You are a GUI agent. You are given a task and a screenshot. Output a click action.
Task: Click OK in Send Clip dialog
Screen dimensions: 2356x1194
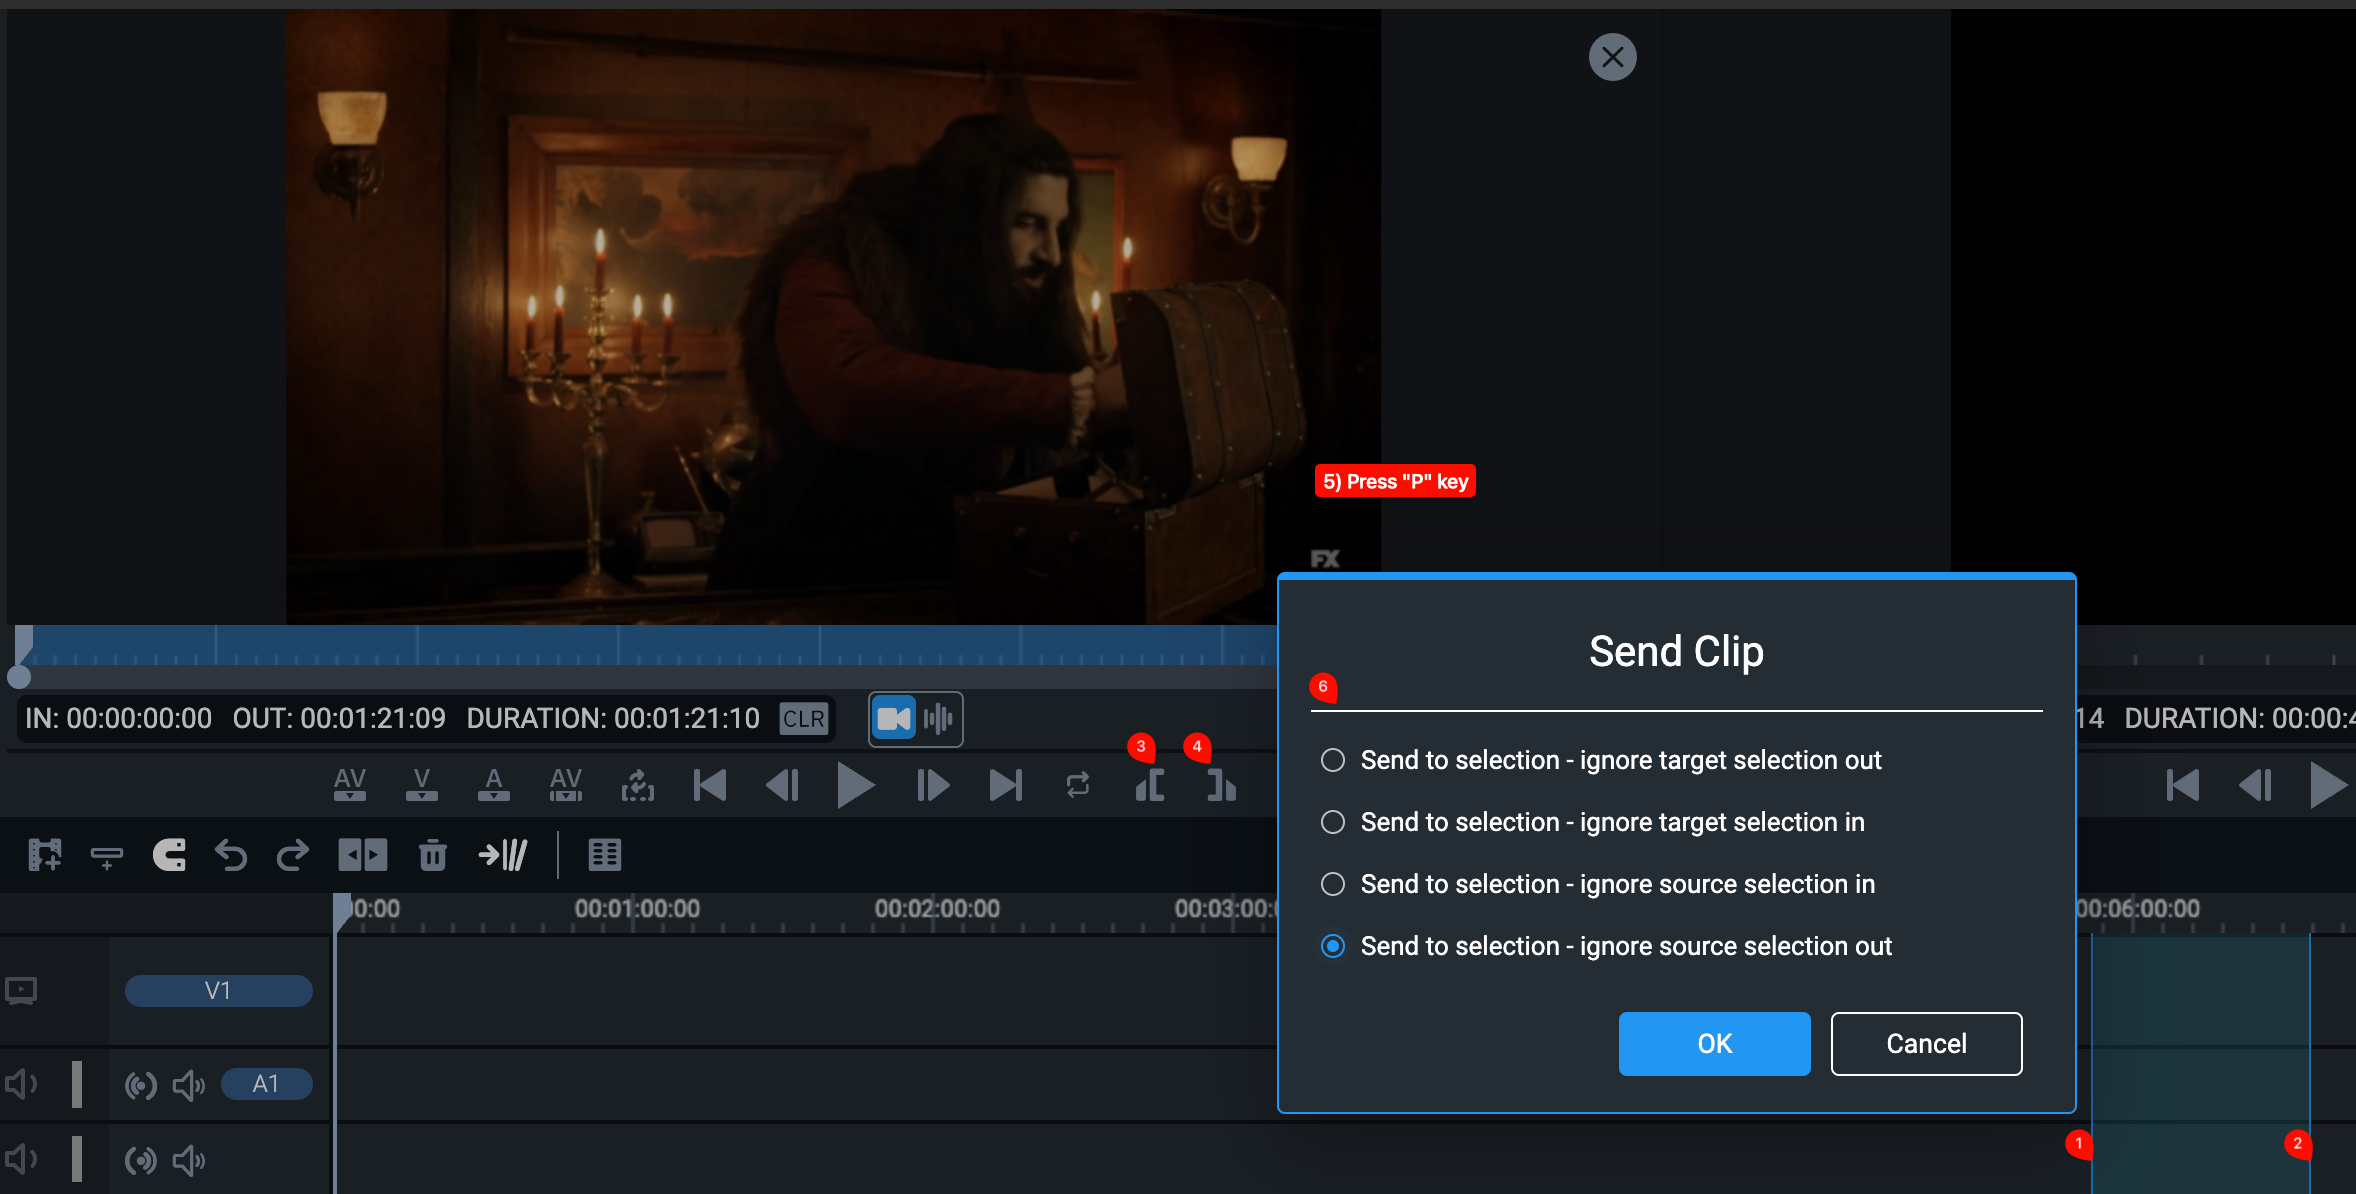1715,1044
